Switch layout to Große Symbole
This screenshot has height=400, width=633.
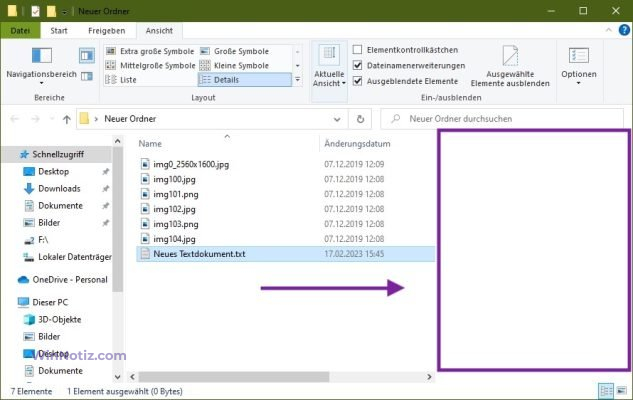(x=235, y=51)
